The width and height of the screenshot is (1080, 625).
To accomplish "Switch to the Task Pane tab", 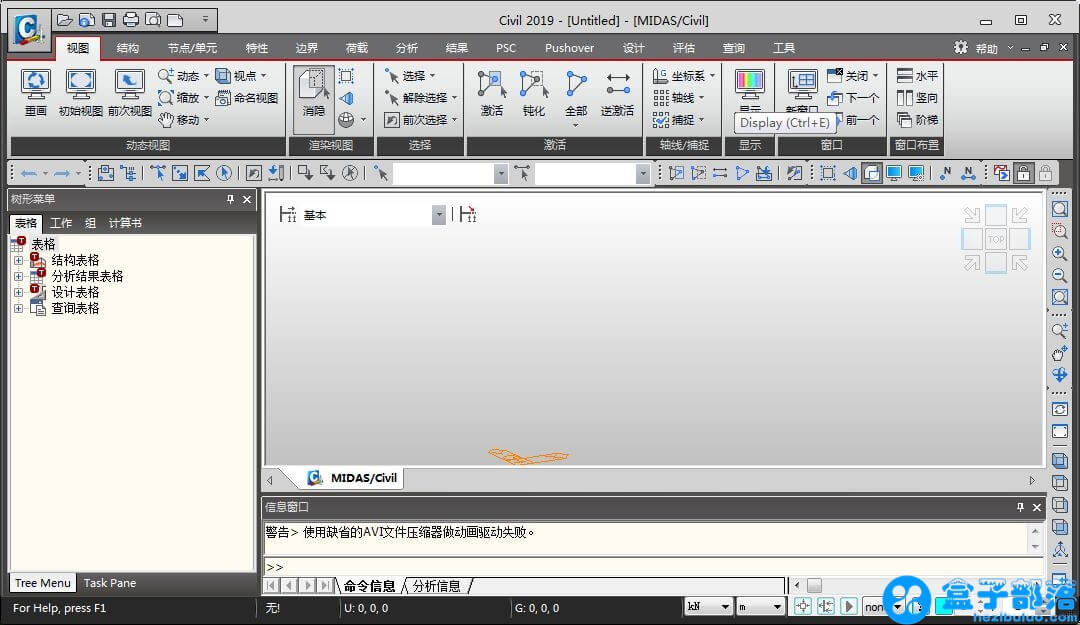I will click(x=110, y=583).
